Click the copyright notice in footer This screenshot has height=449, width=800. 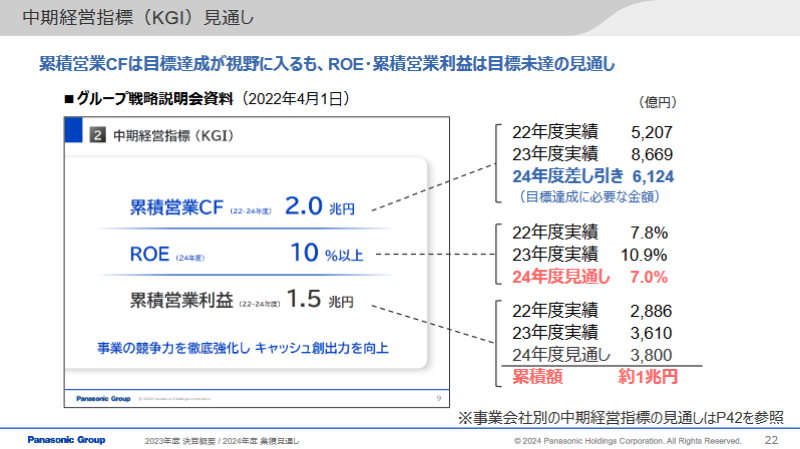(x=628, y=441)
